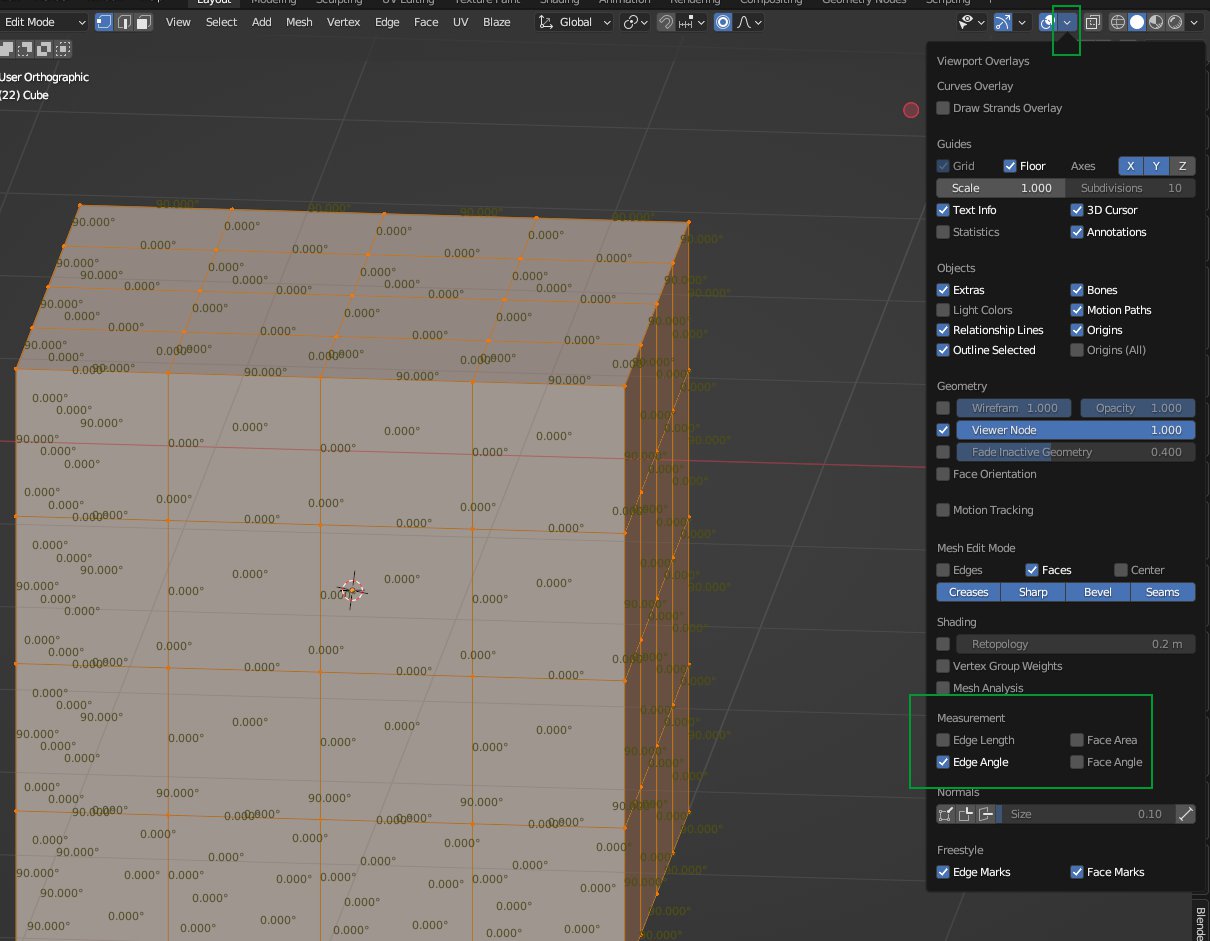
Task: Switch to wireframe viewport shading
Action: [x=1118, y=22]
